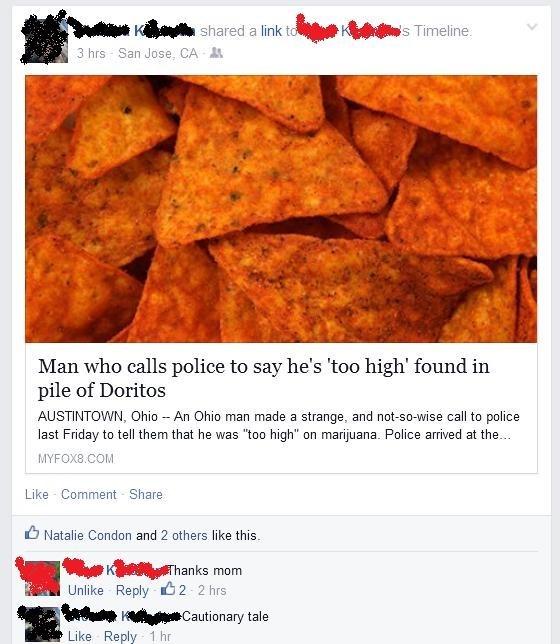Comment on the shared post

click(89, 494)
